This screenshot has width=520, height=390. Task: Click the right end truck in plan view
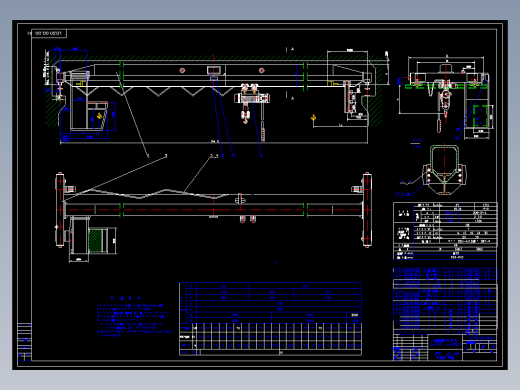point(367,210)
